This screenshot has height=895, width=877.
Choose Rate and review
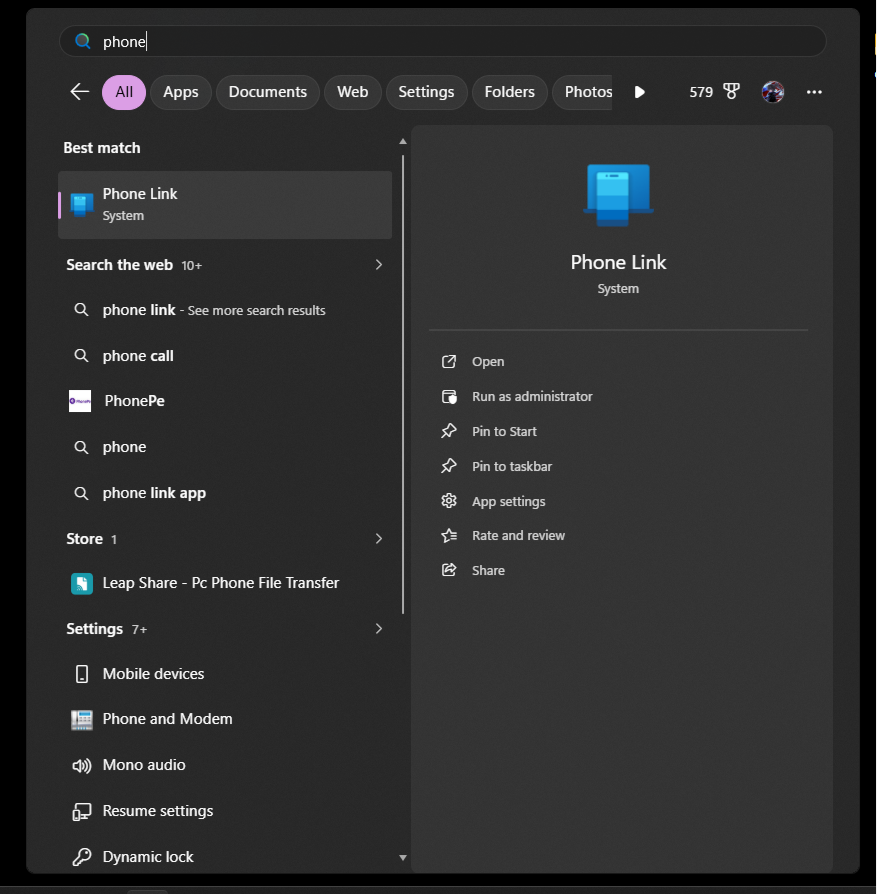click(518, 535)
